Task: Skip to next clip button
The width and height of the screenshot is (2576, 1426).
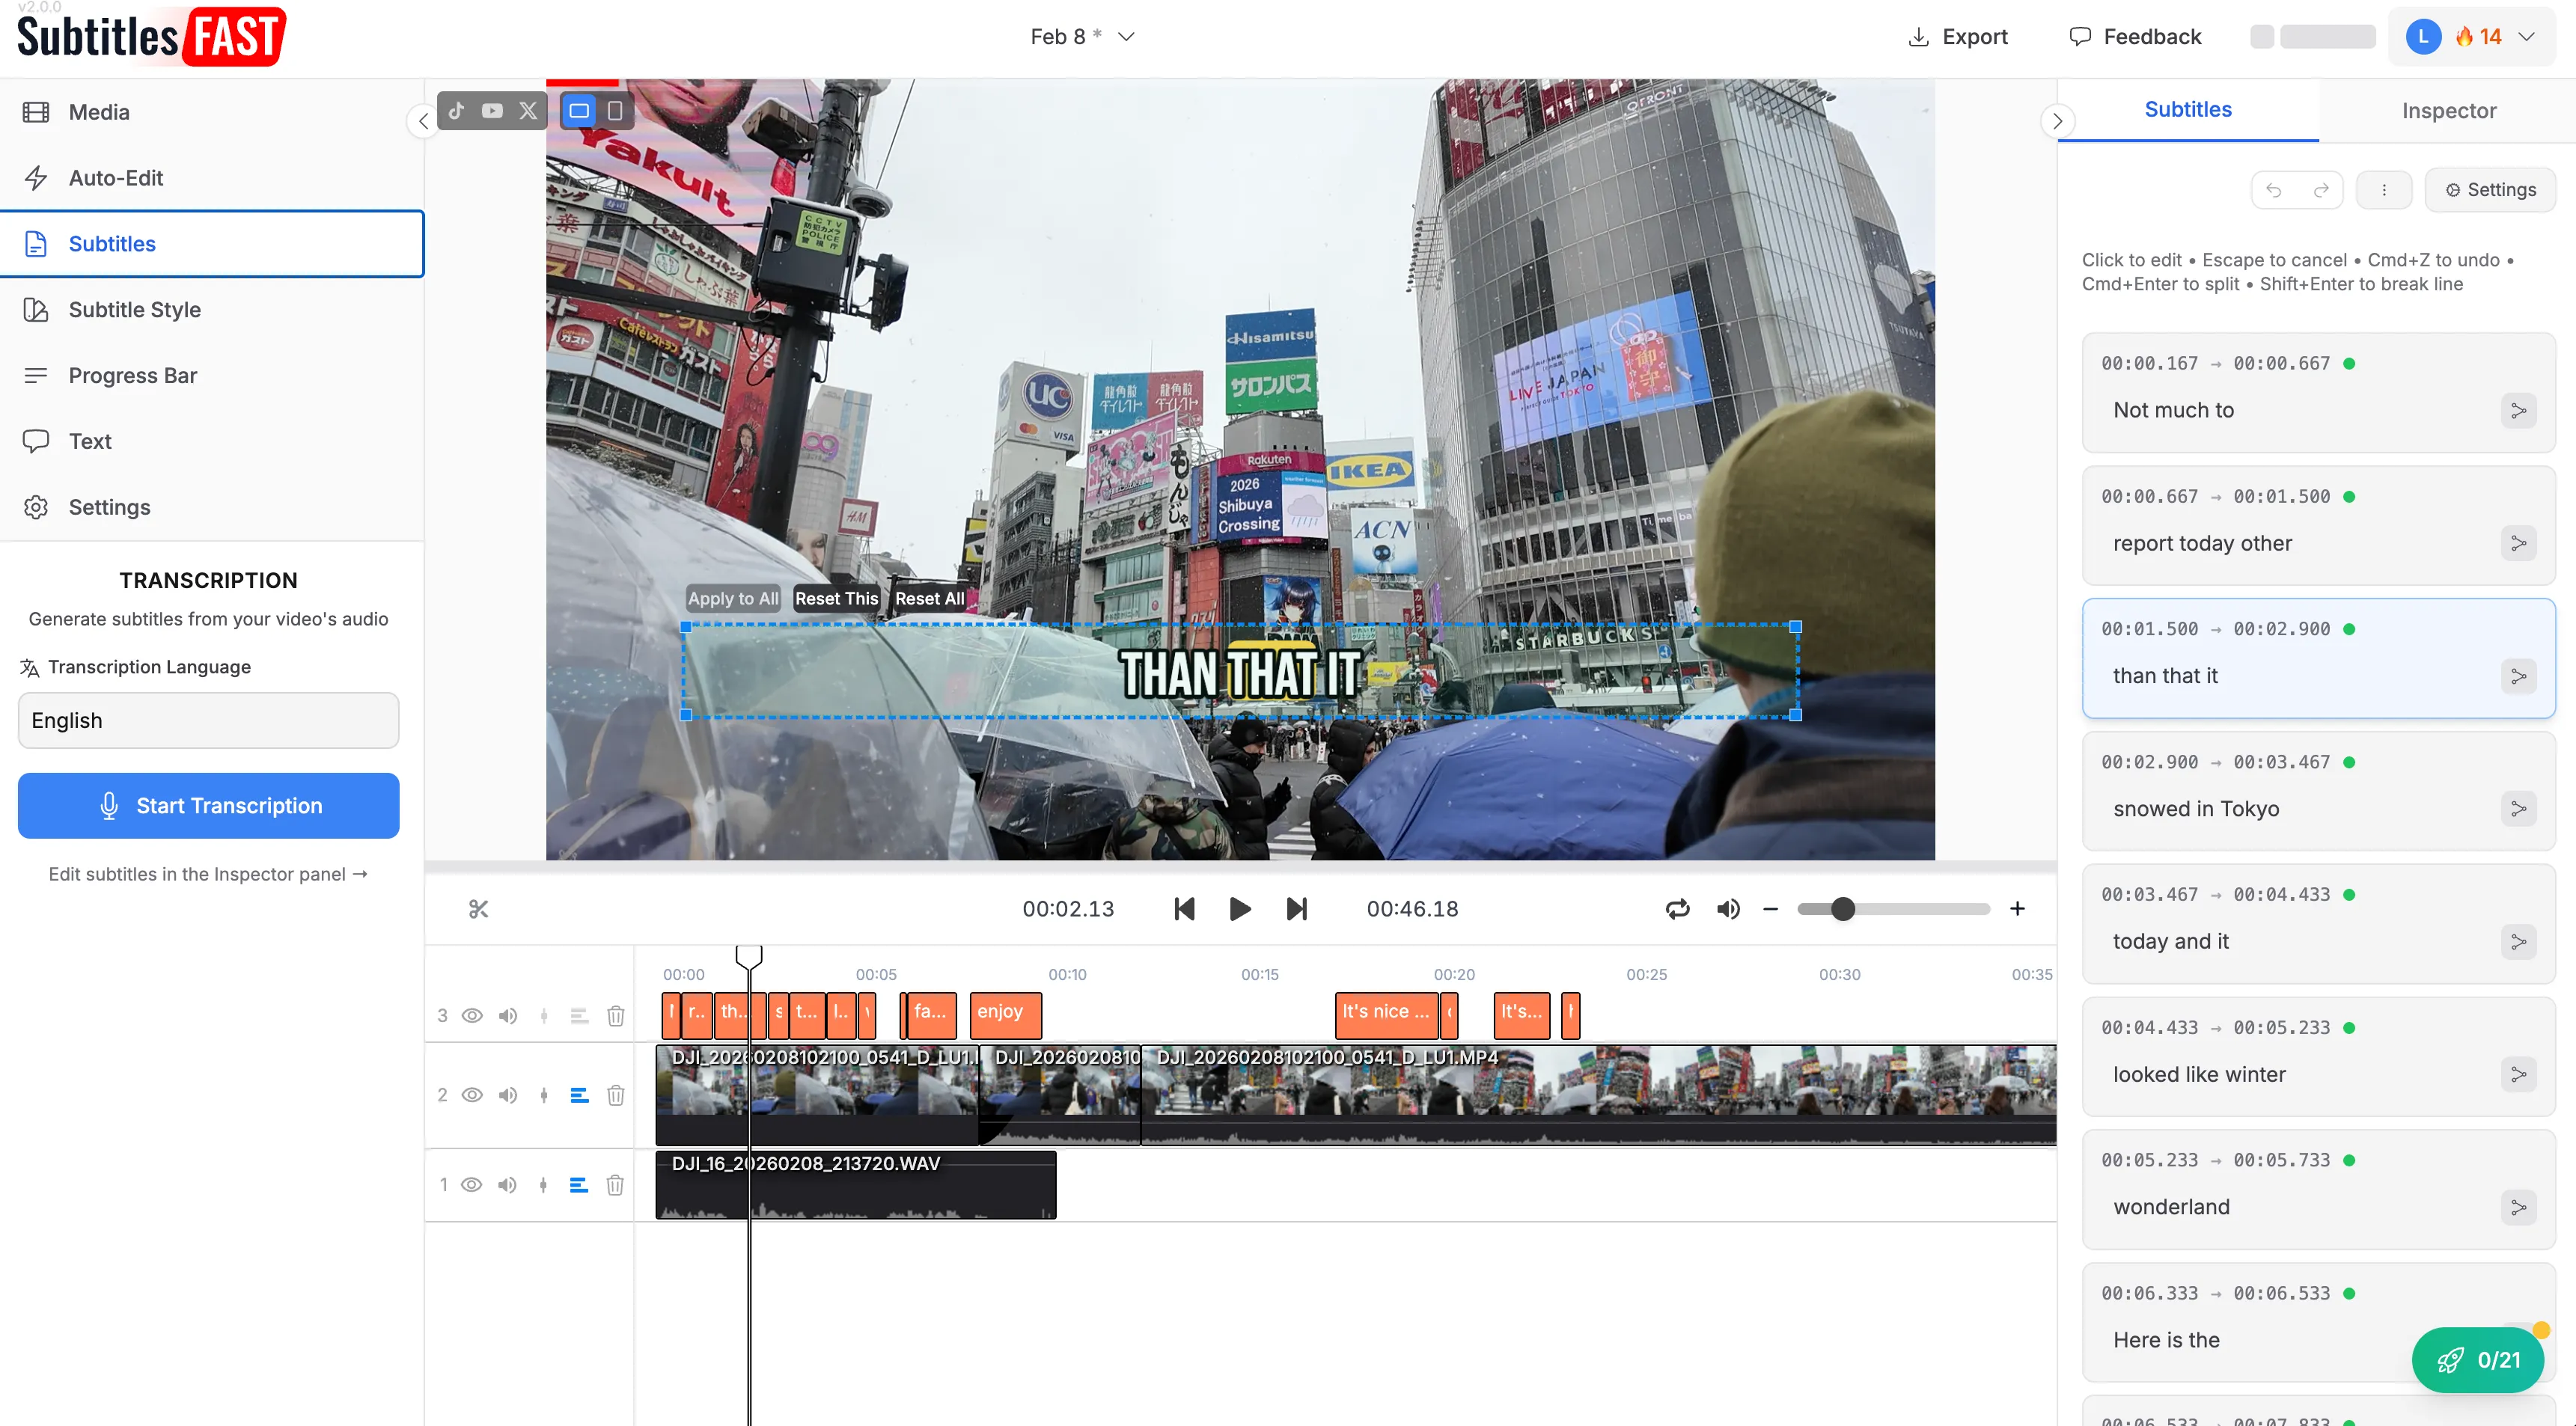Action: pyautogui.click(x=1296, y=909)
